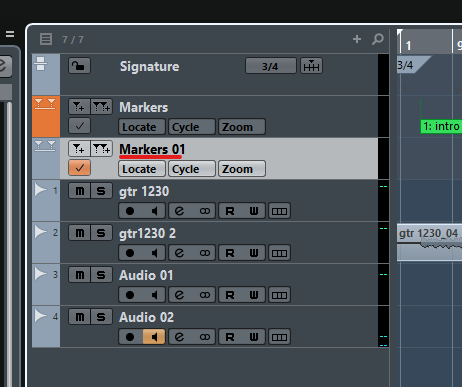The height and width of the screenshot is (387, 462).
Task: Select the Markers track name
Action: (x=144, y=107)
